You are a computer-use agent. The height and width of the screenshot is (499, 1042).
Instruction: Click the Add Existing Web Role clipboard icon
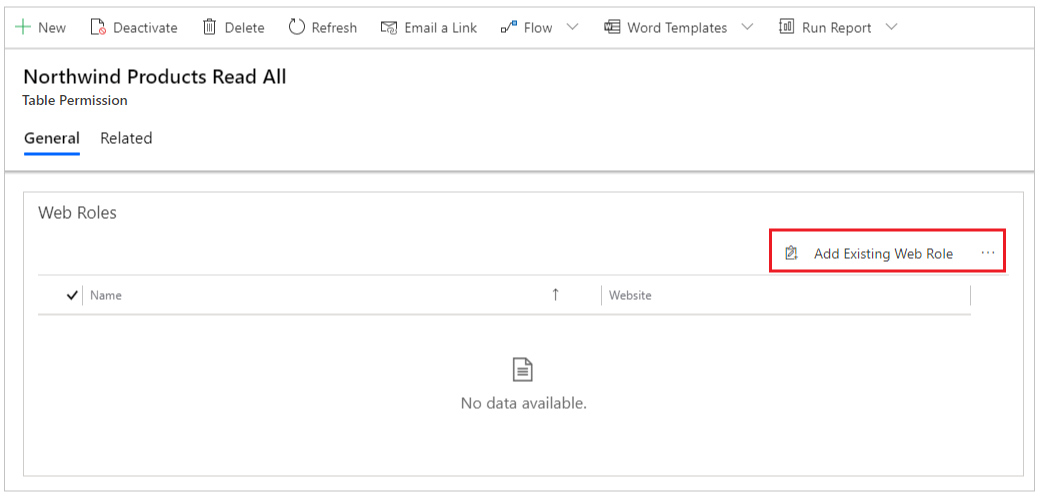pyautogui.click(x=791, y=253)
